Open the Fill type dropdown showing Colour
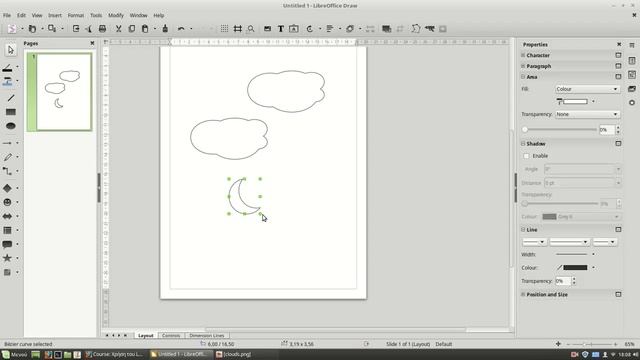The image size is (640, 360). pyautogui.click(x=587, y=89)
